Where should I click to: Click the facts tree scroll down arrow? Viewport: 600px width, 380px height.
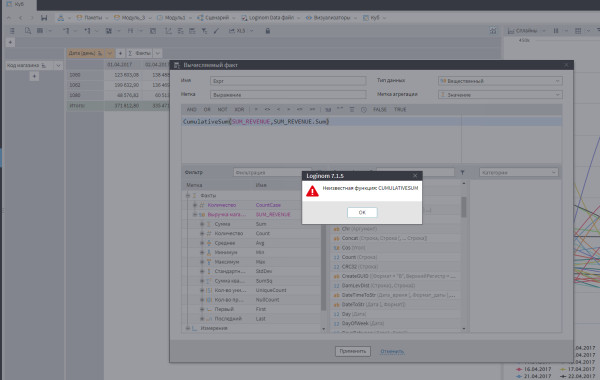point(323,329)
